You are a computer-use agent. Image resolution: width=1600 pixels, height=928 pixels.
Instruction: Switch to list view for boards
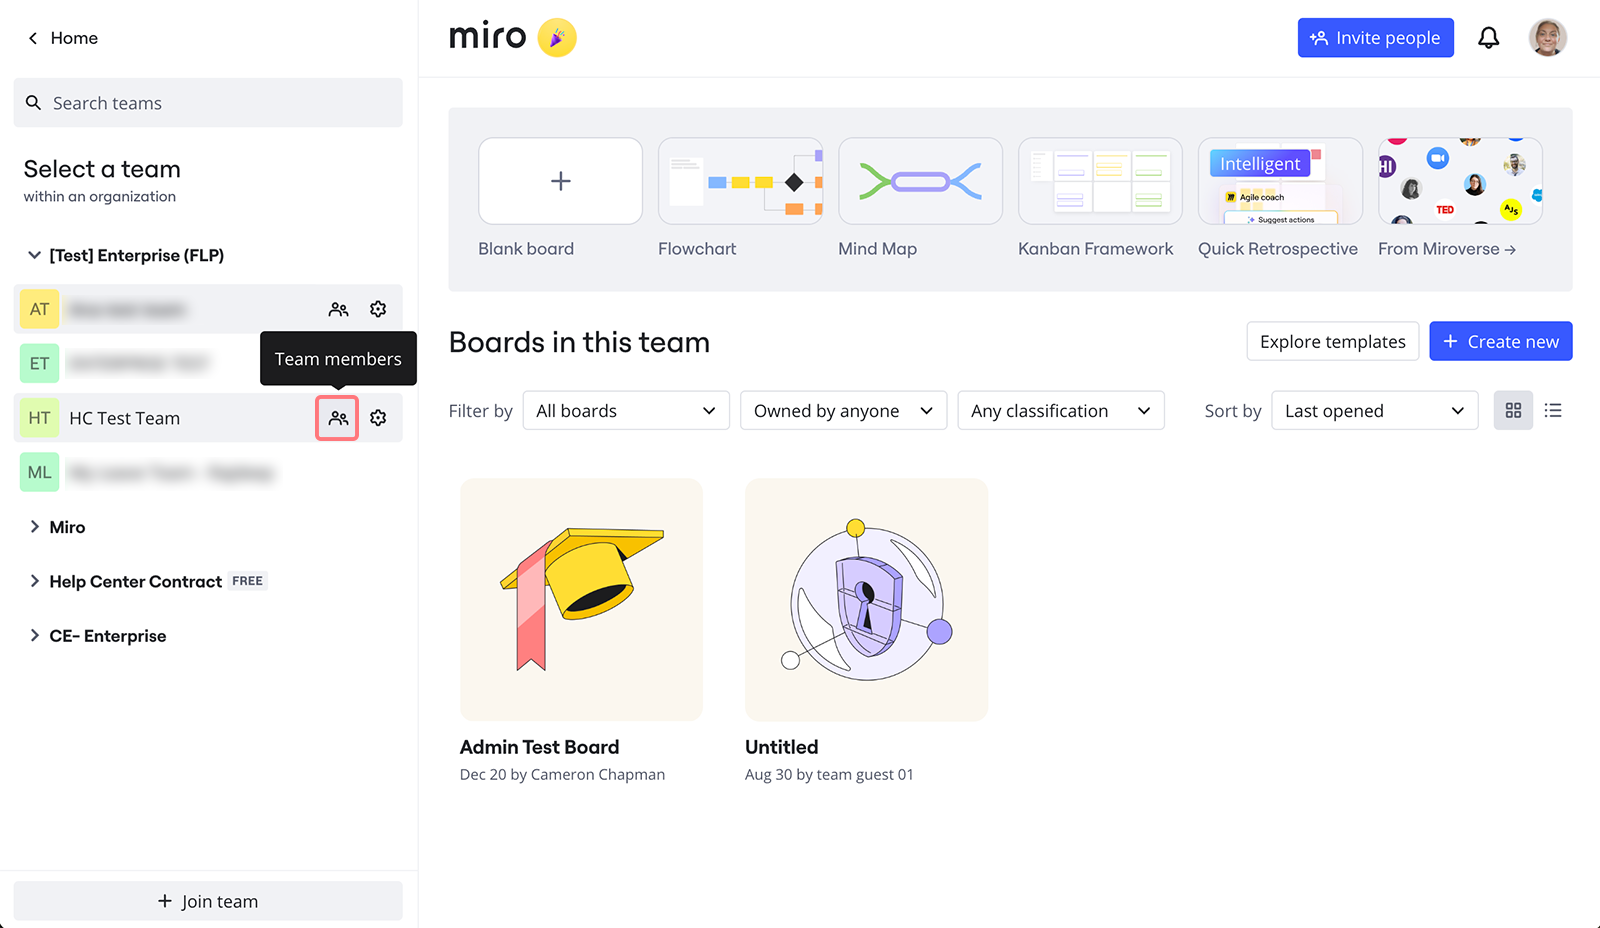pyautogui.click(x=1553, y=410)
